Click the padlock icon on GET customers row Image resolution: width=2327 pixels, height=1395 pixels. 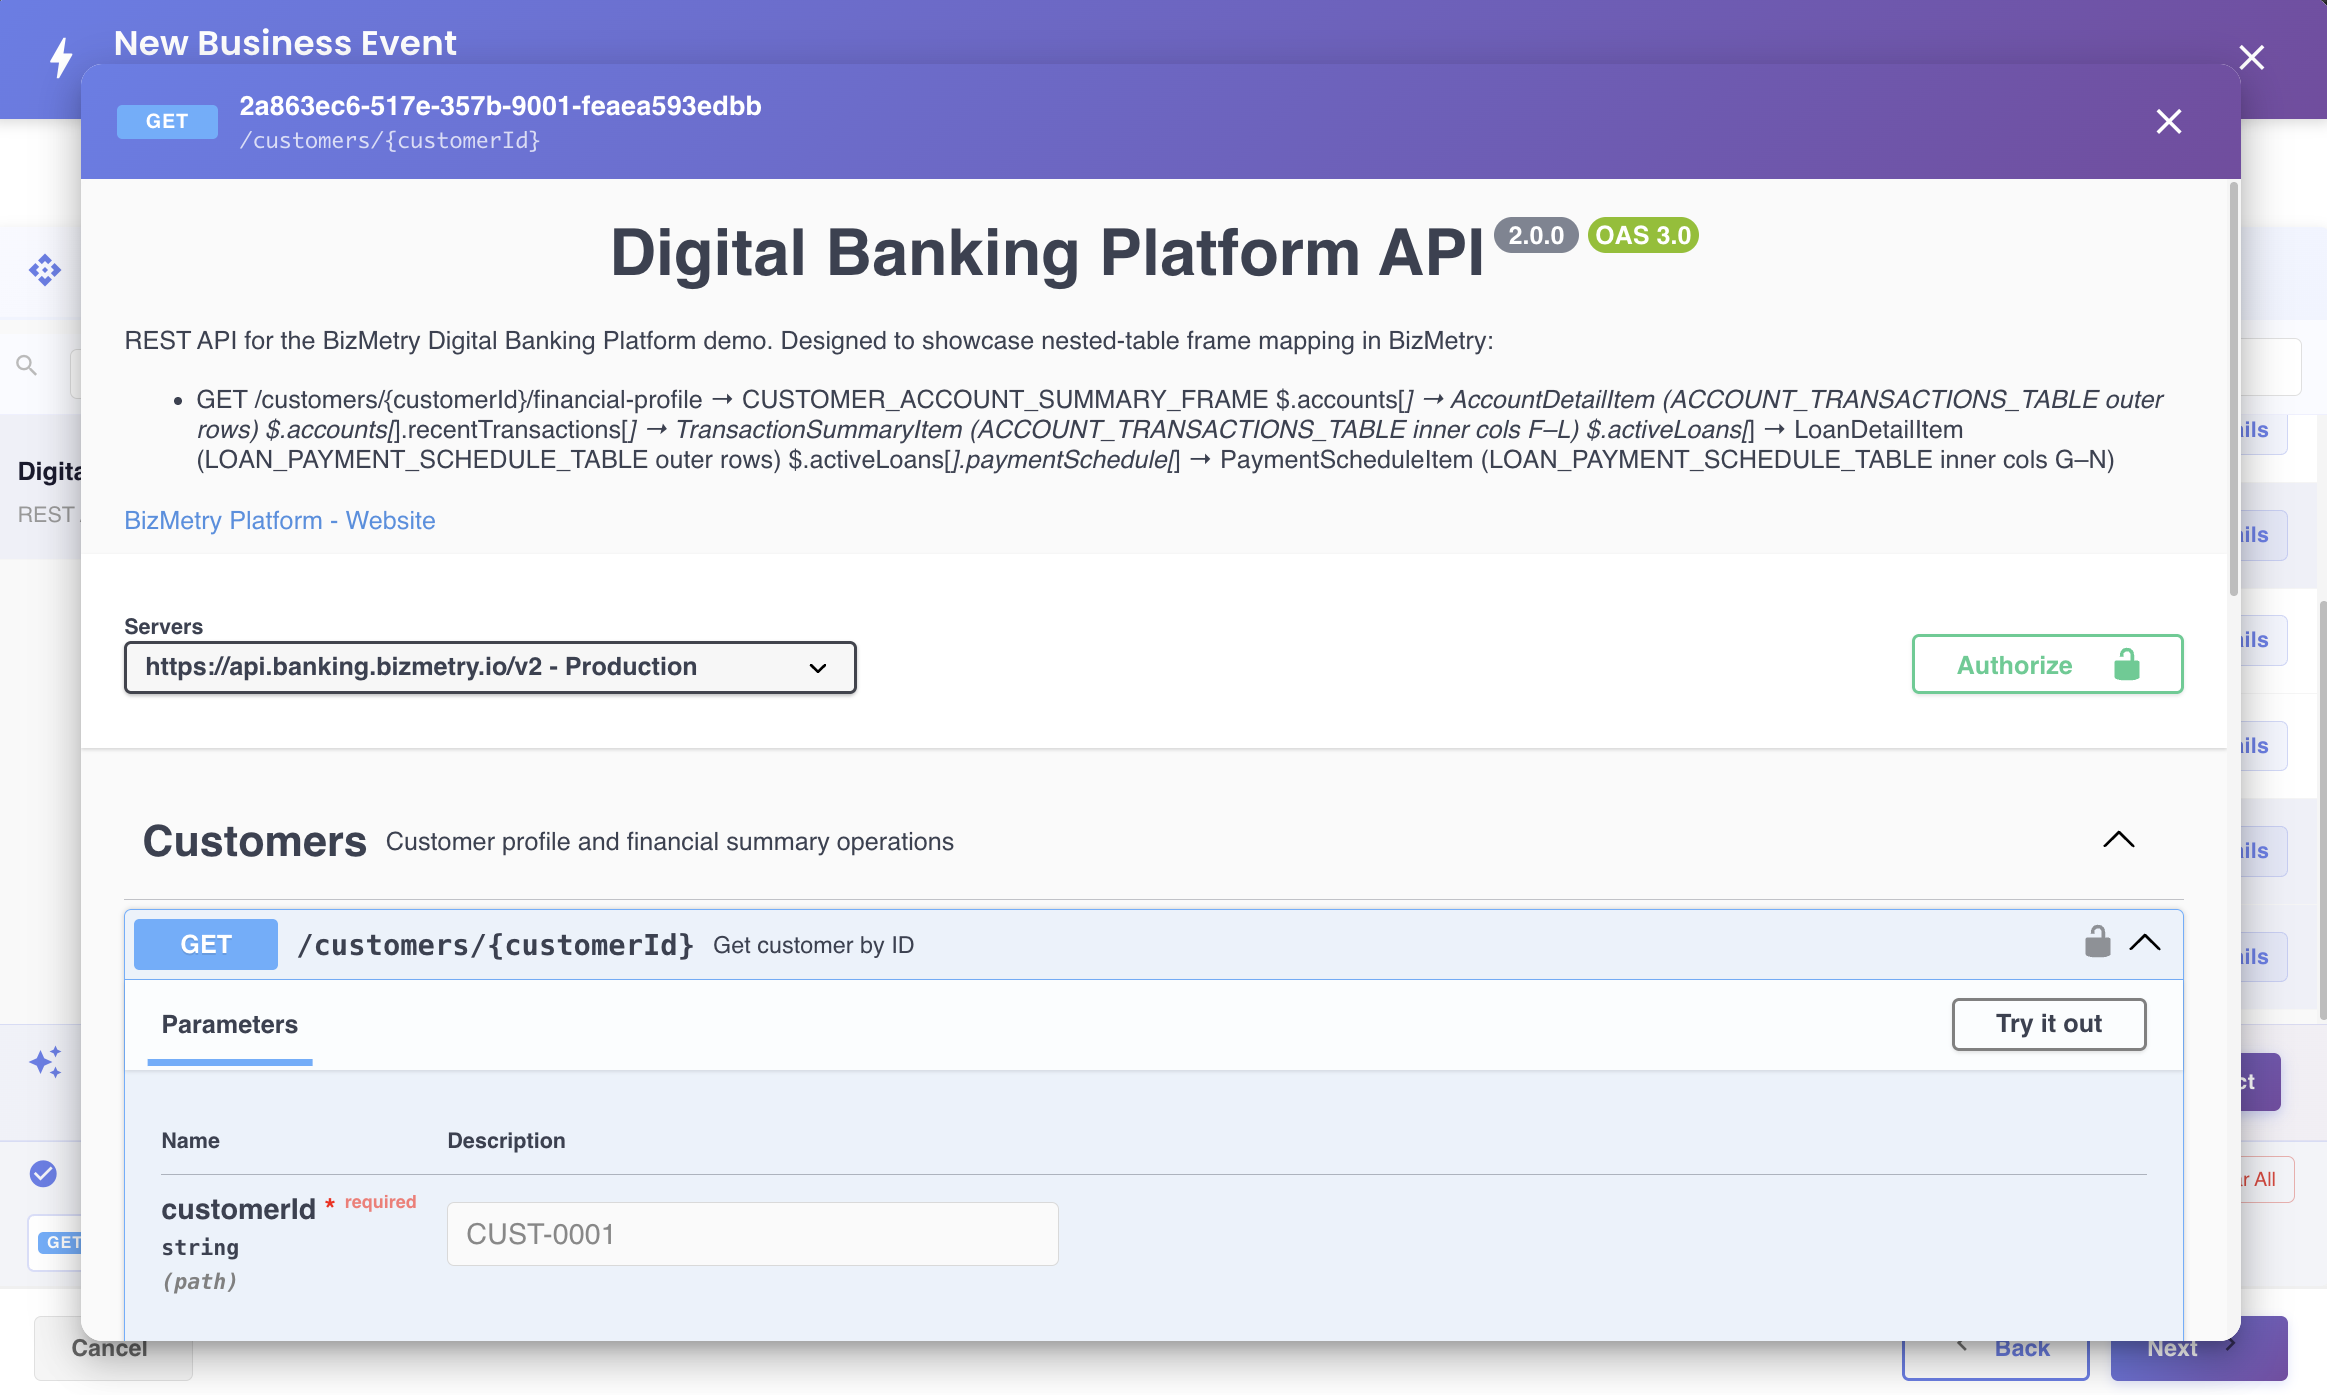click(x=2097, y=942)
